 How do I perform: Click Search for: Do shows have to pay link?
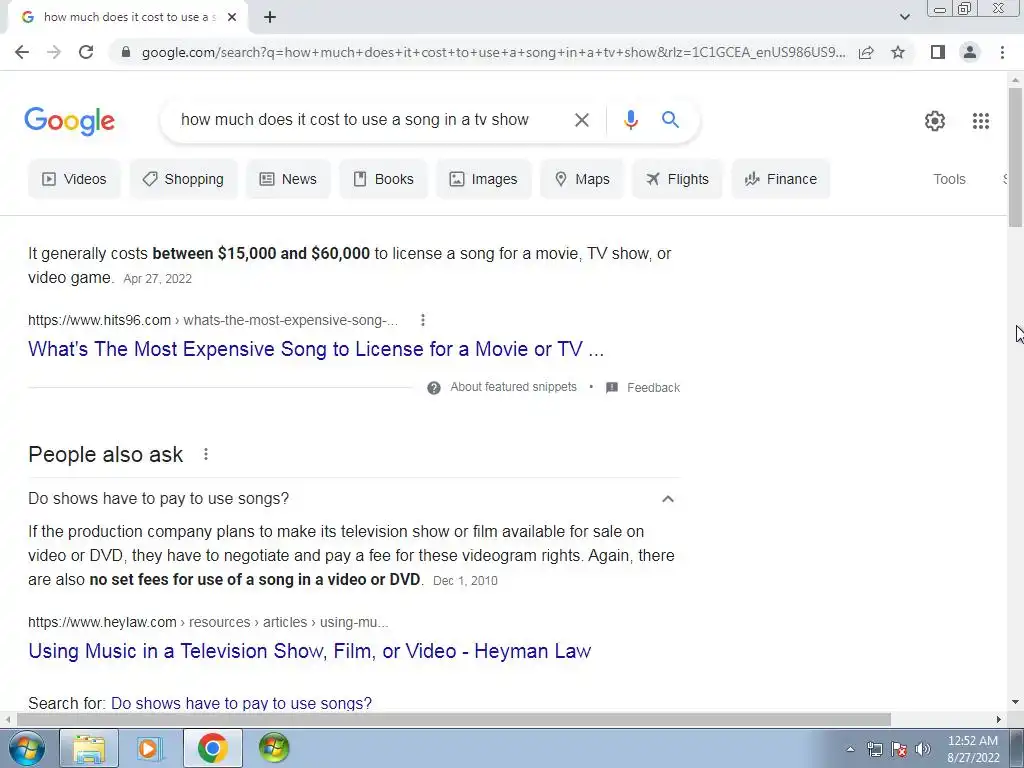(241, 703)
